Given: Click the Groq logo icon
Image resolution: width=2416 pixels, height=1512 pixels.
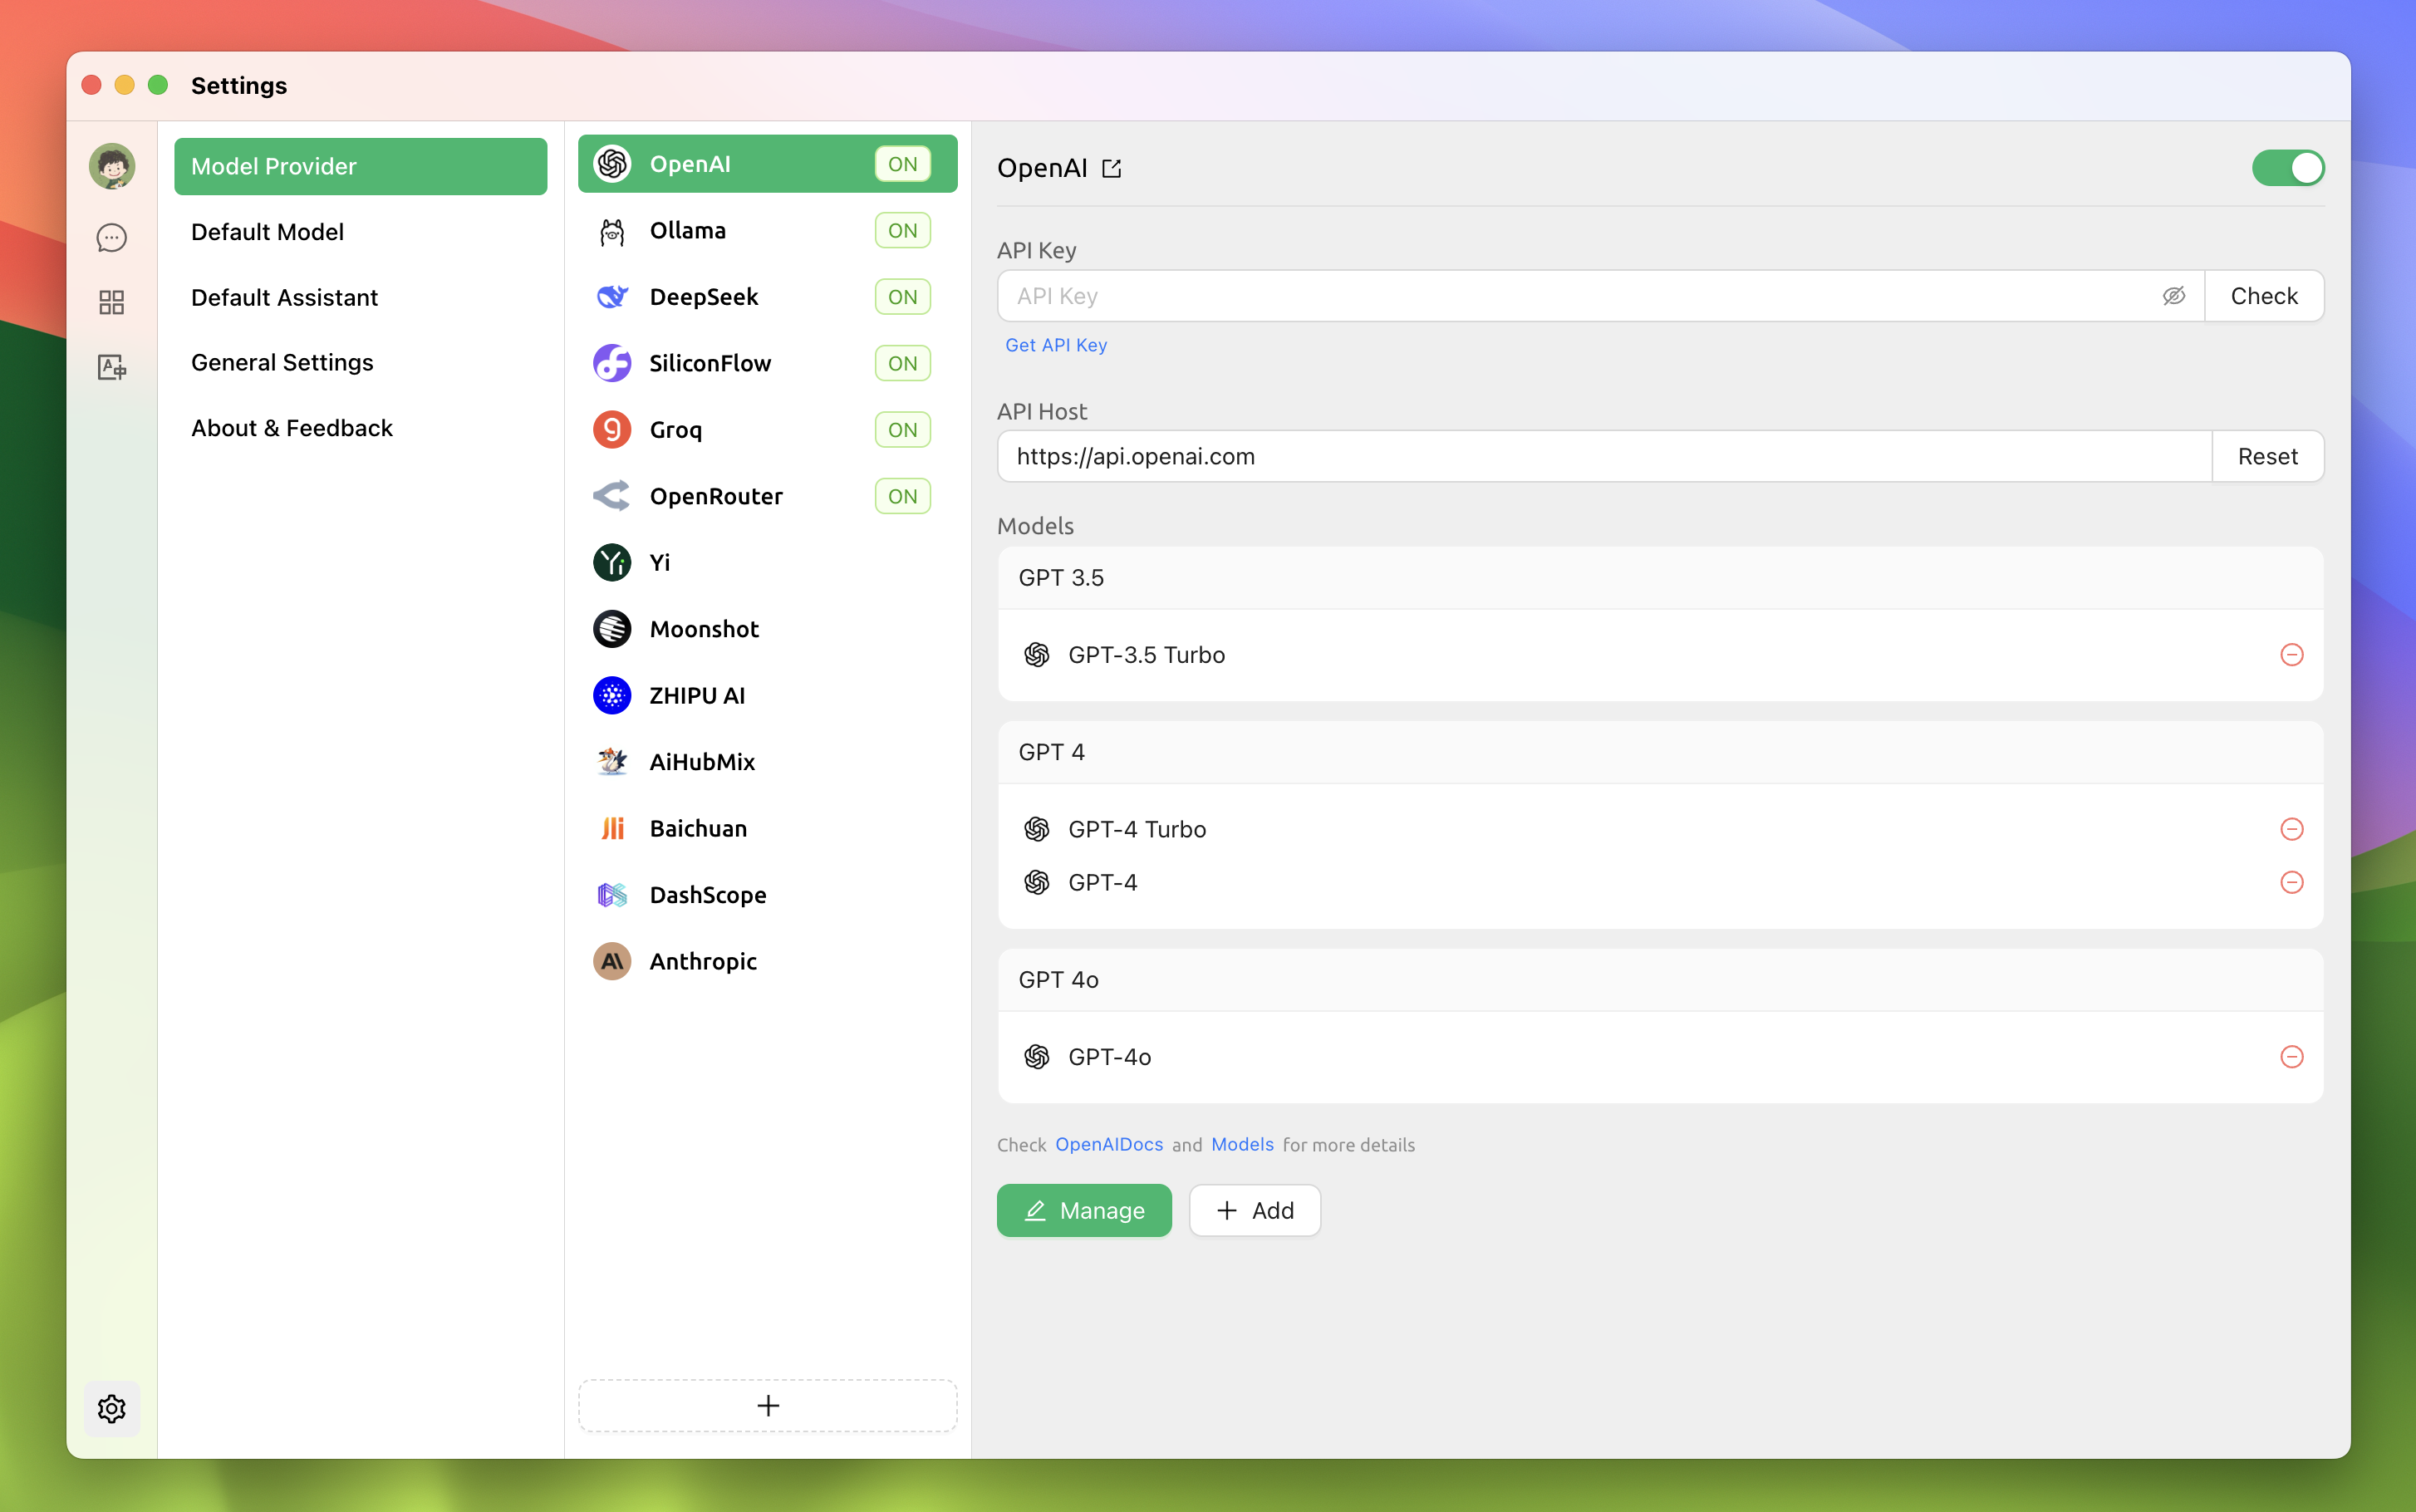Looking at the screenshot, I should [x=612, y=430].
